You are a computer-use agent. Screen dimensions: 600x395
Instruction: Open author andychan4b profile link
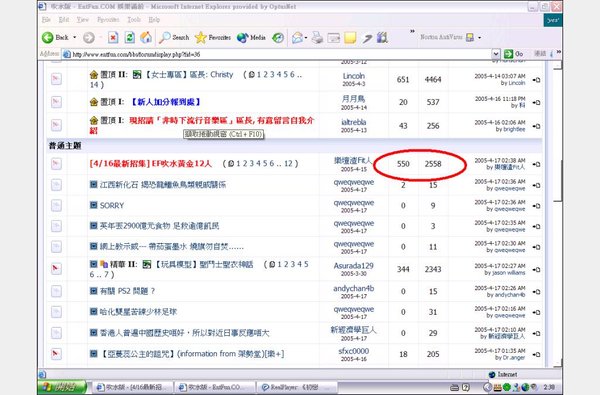(354, 288)
